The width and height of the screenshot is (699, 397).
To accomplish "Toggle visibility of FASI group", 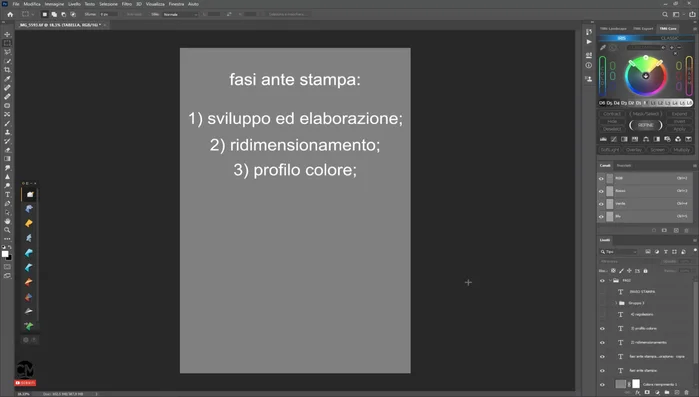I will (x=602, y=281).
